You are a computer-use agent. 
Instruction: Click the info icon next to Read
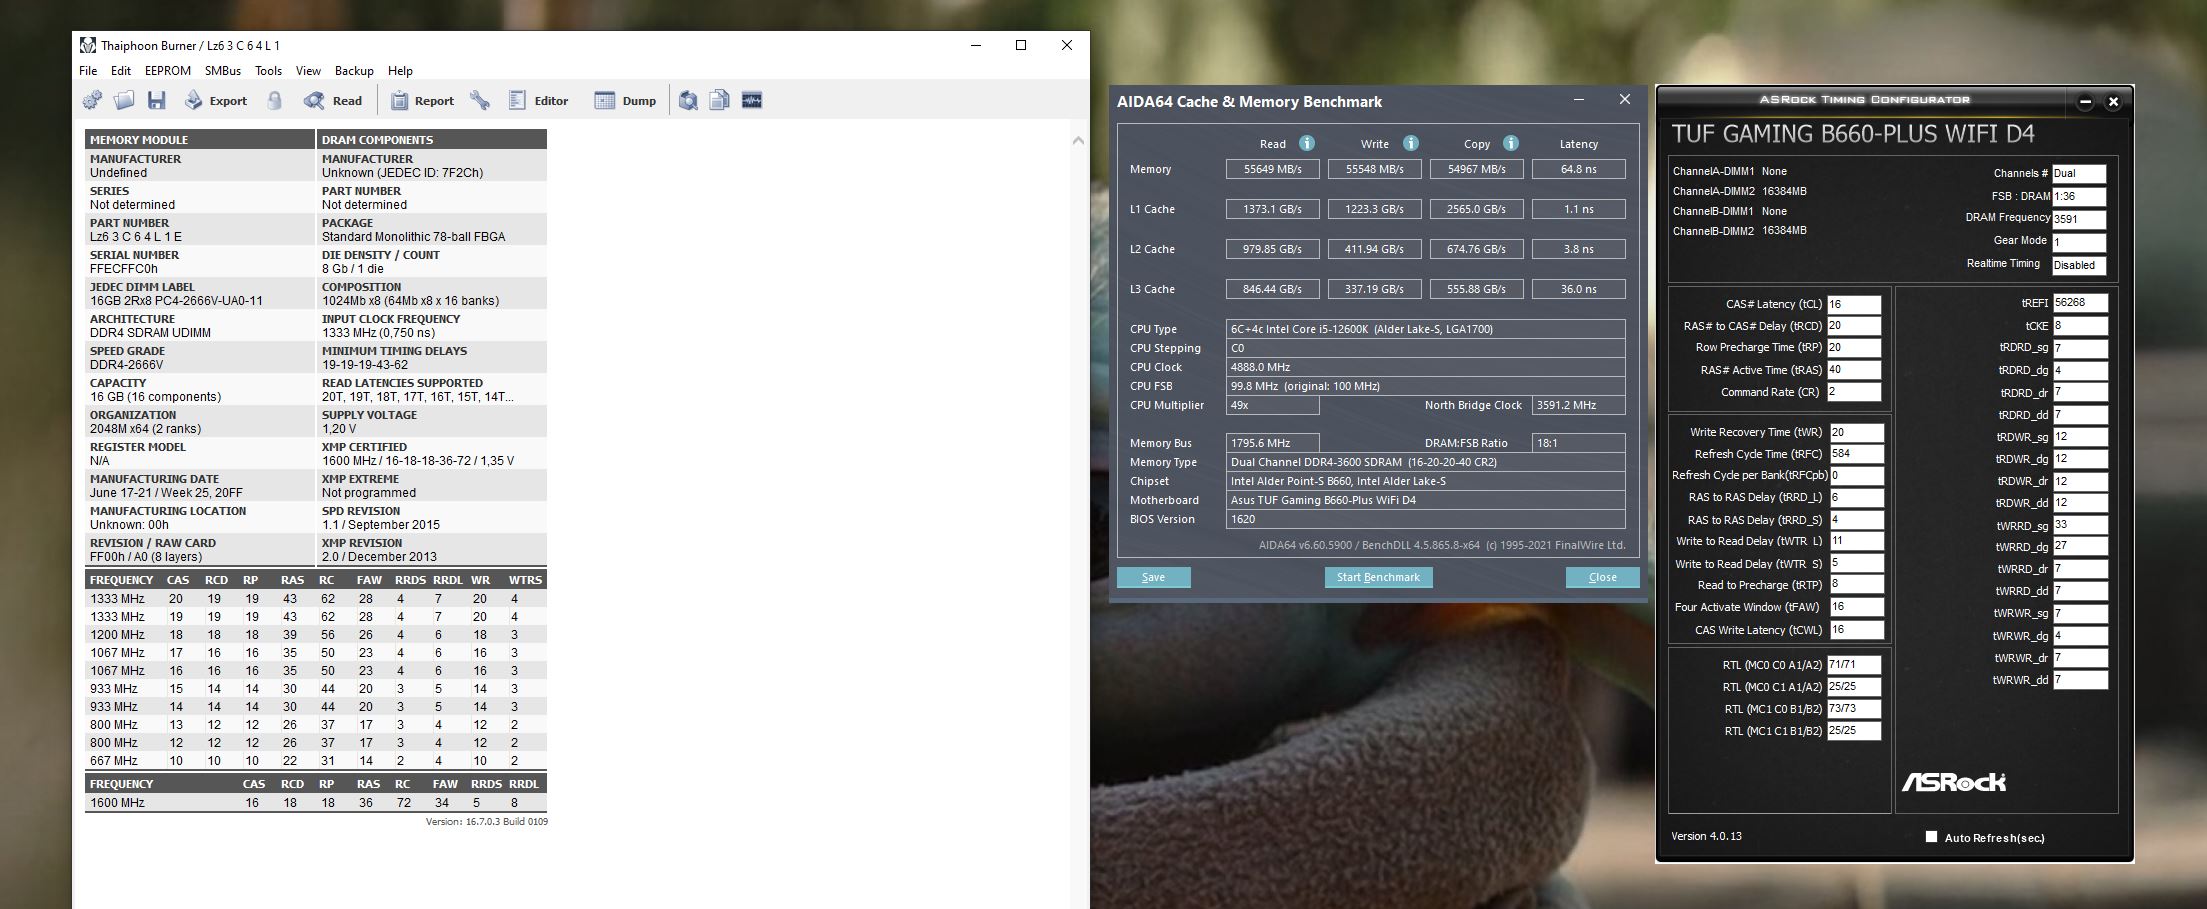pyautogui.click(x=1306, y=143)
